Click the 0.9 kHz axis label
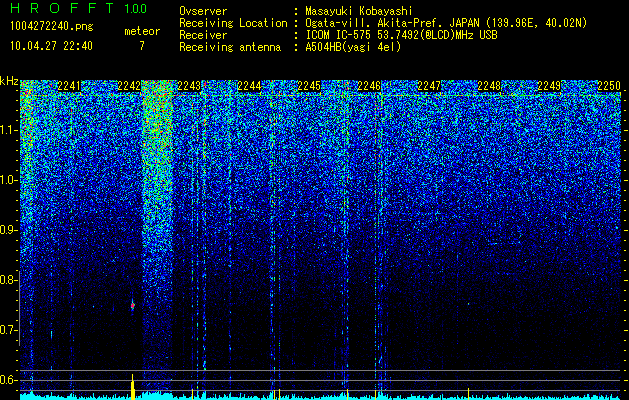629x400 pixels. [x=9, y=230]
